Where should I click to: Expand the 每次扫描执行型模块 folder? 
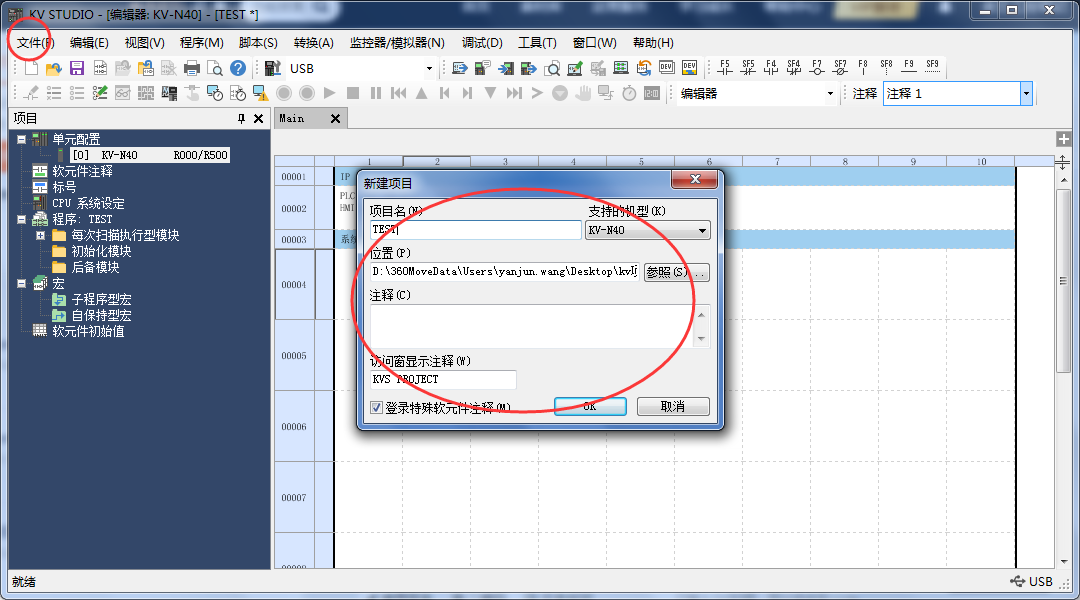(x=41, y=235)
